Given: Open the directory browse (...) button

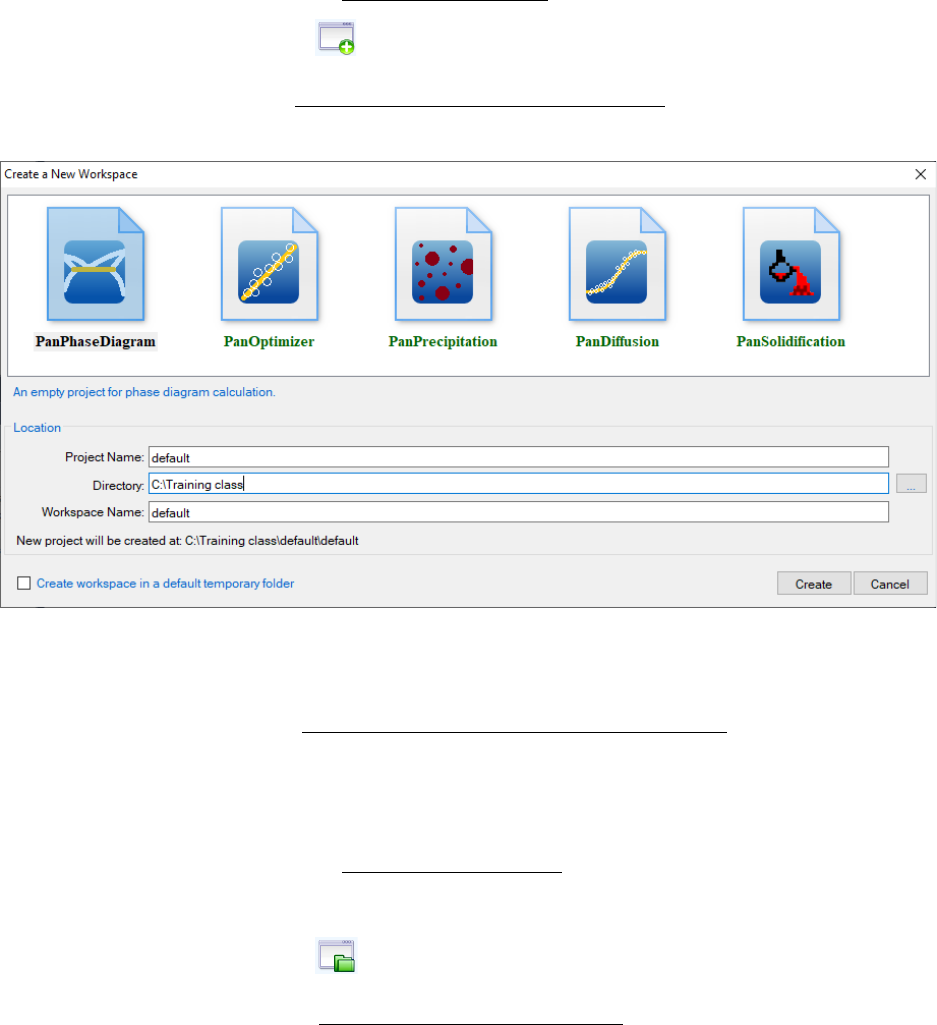Looking at the screenshot, I should pos(911,484).
